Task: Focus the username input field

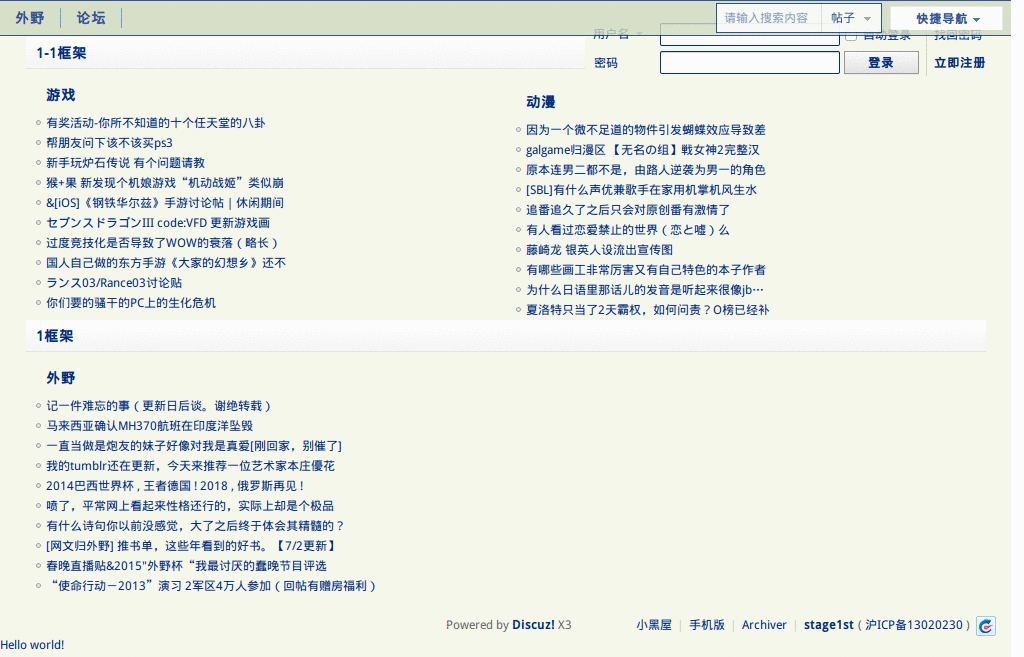Action: coord(750,36)
